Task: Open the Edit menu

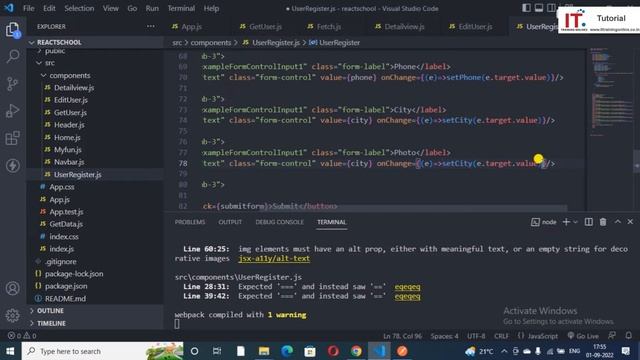Action: (x=49, y=8)
